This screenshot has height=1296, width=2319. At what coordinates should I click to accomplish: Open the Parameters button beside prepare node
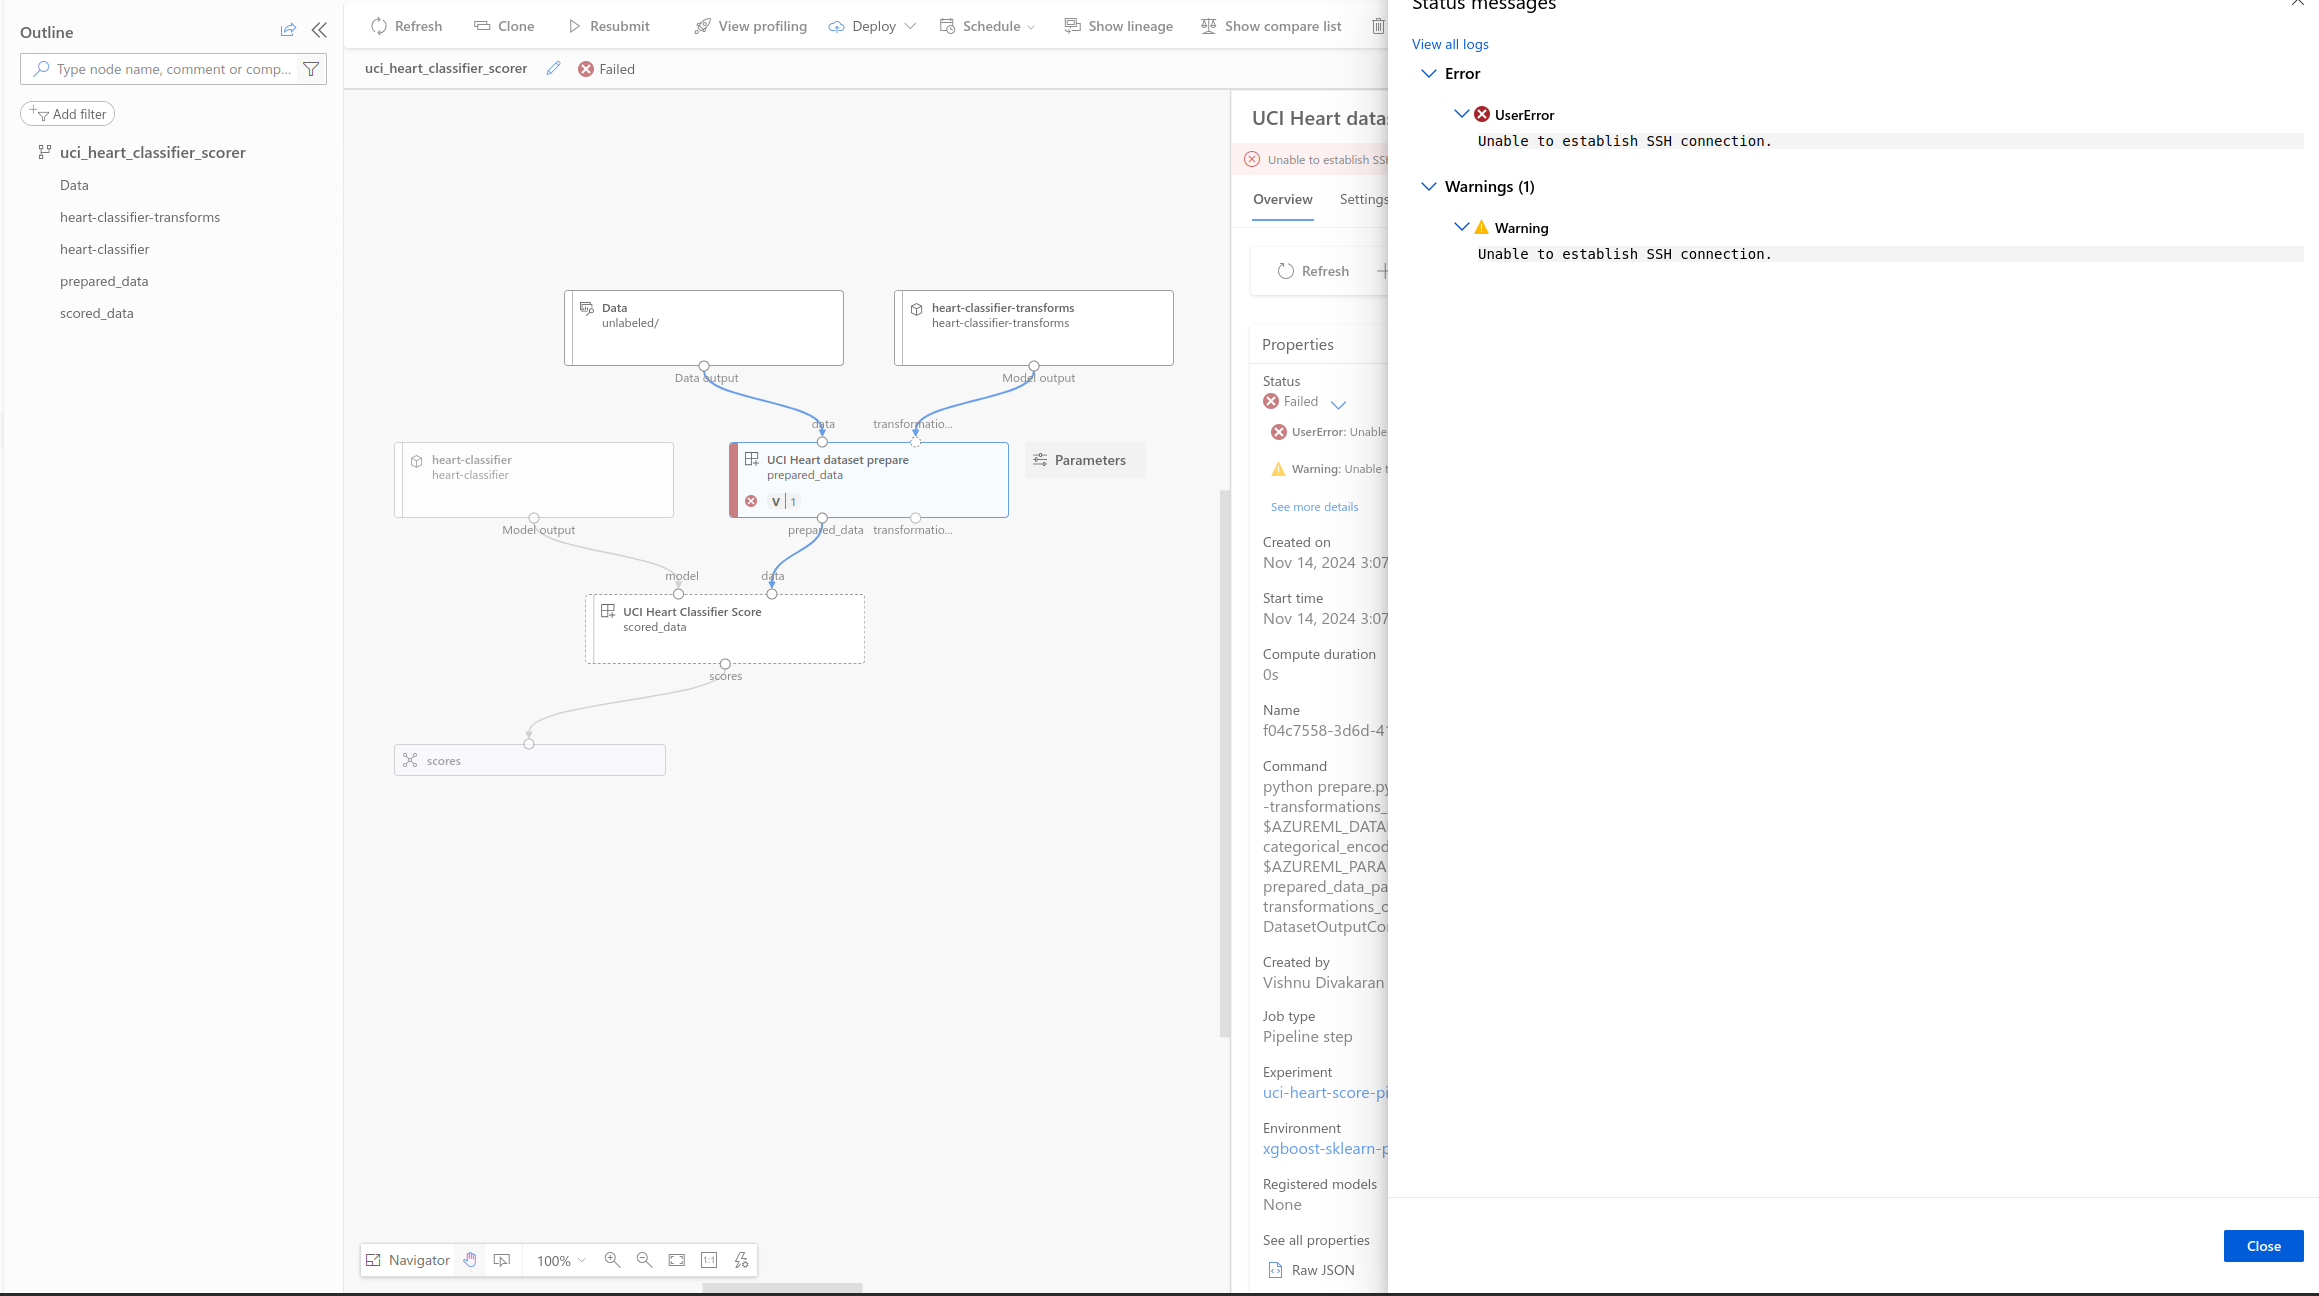[x=1085, y=460]
